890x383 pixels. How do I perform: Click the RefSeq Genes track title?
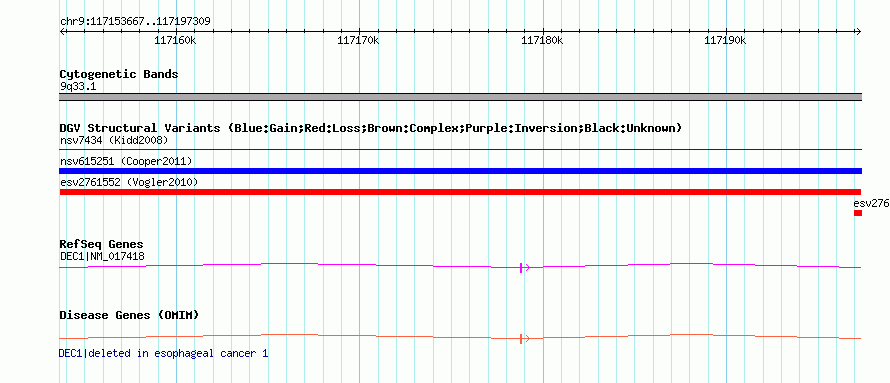102,244
